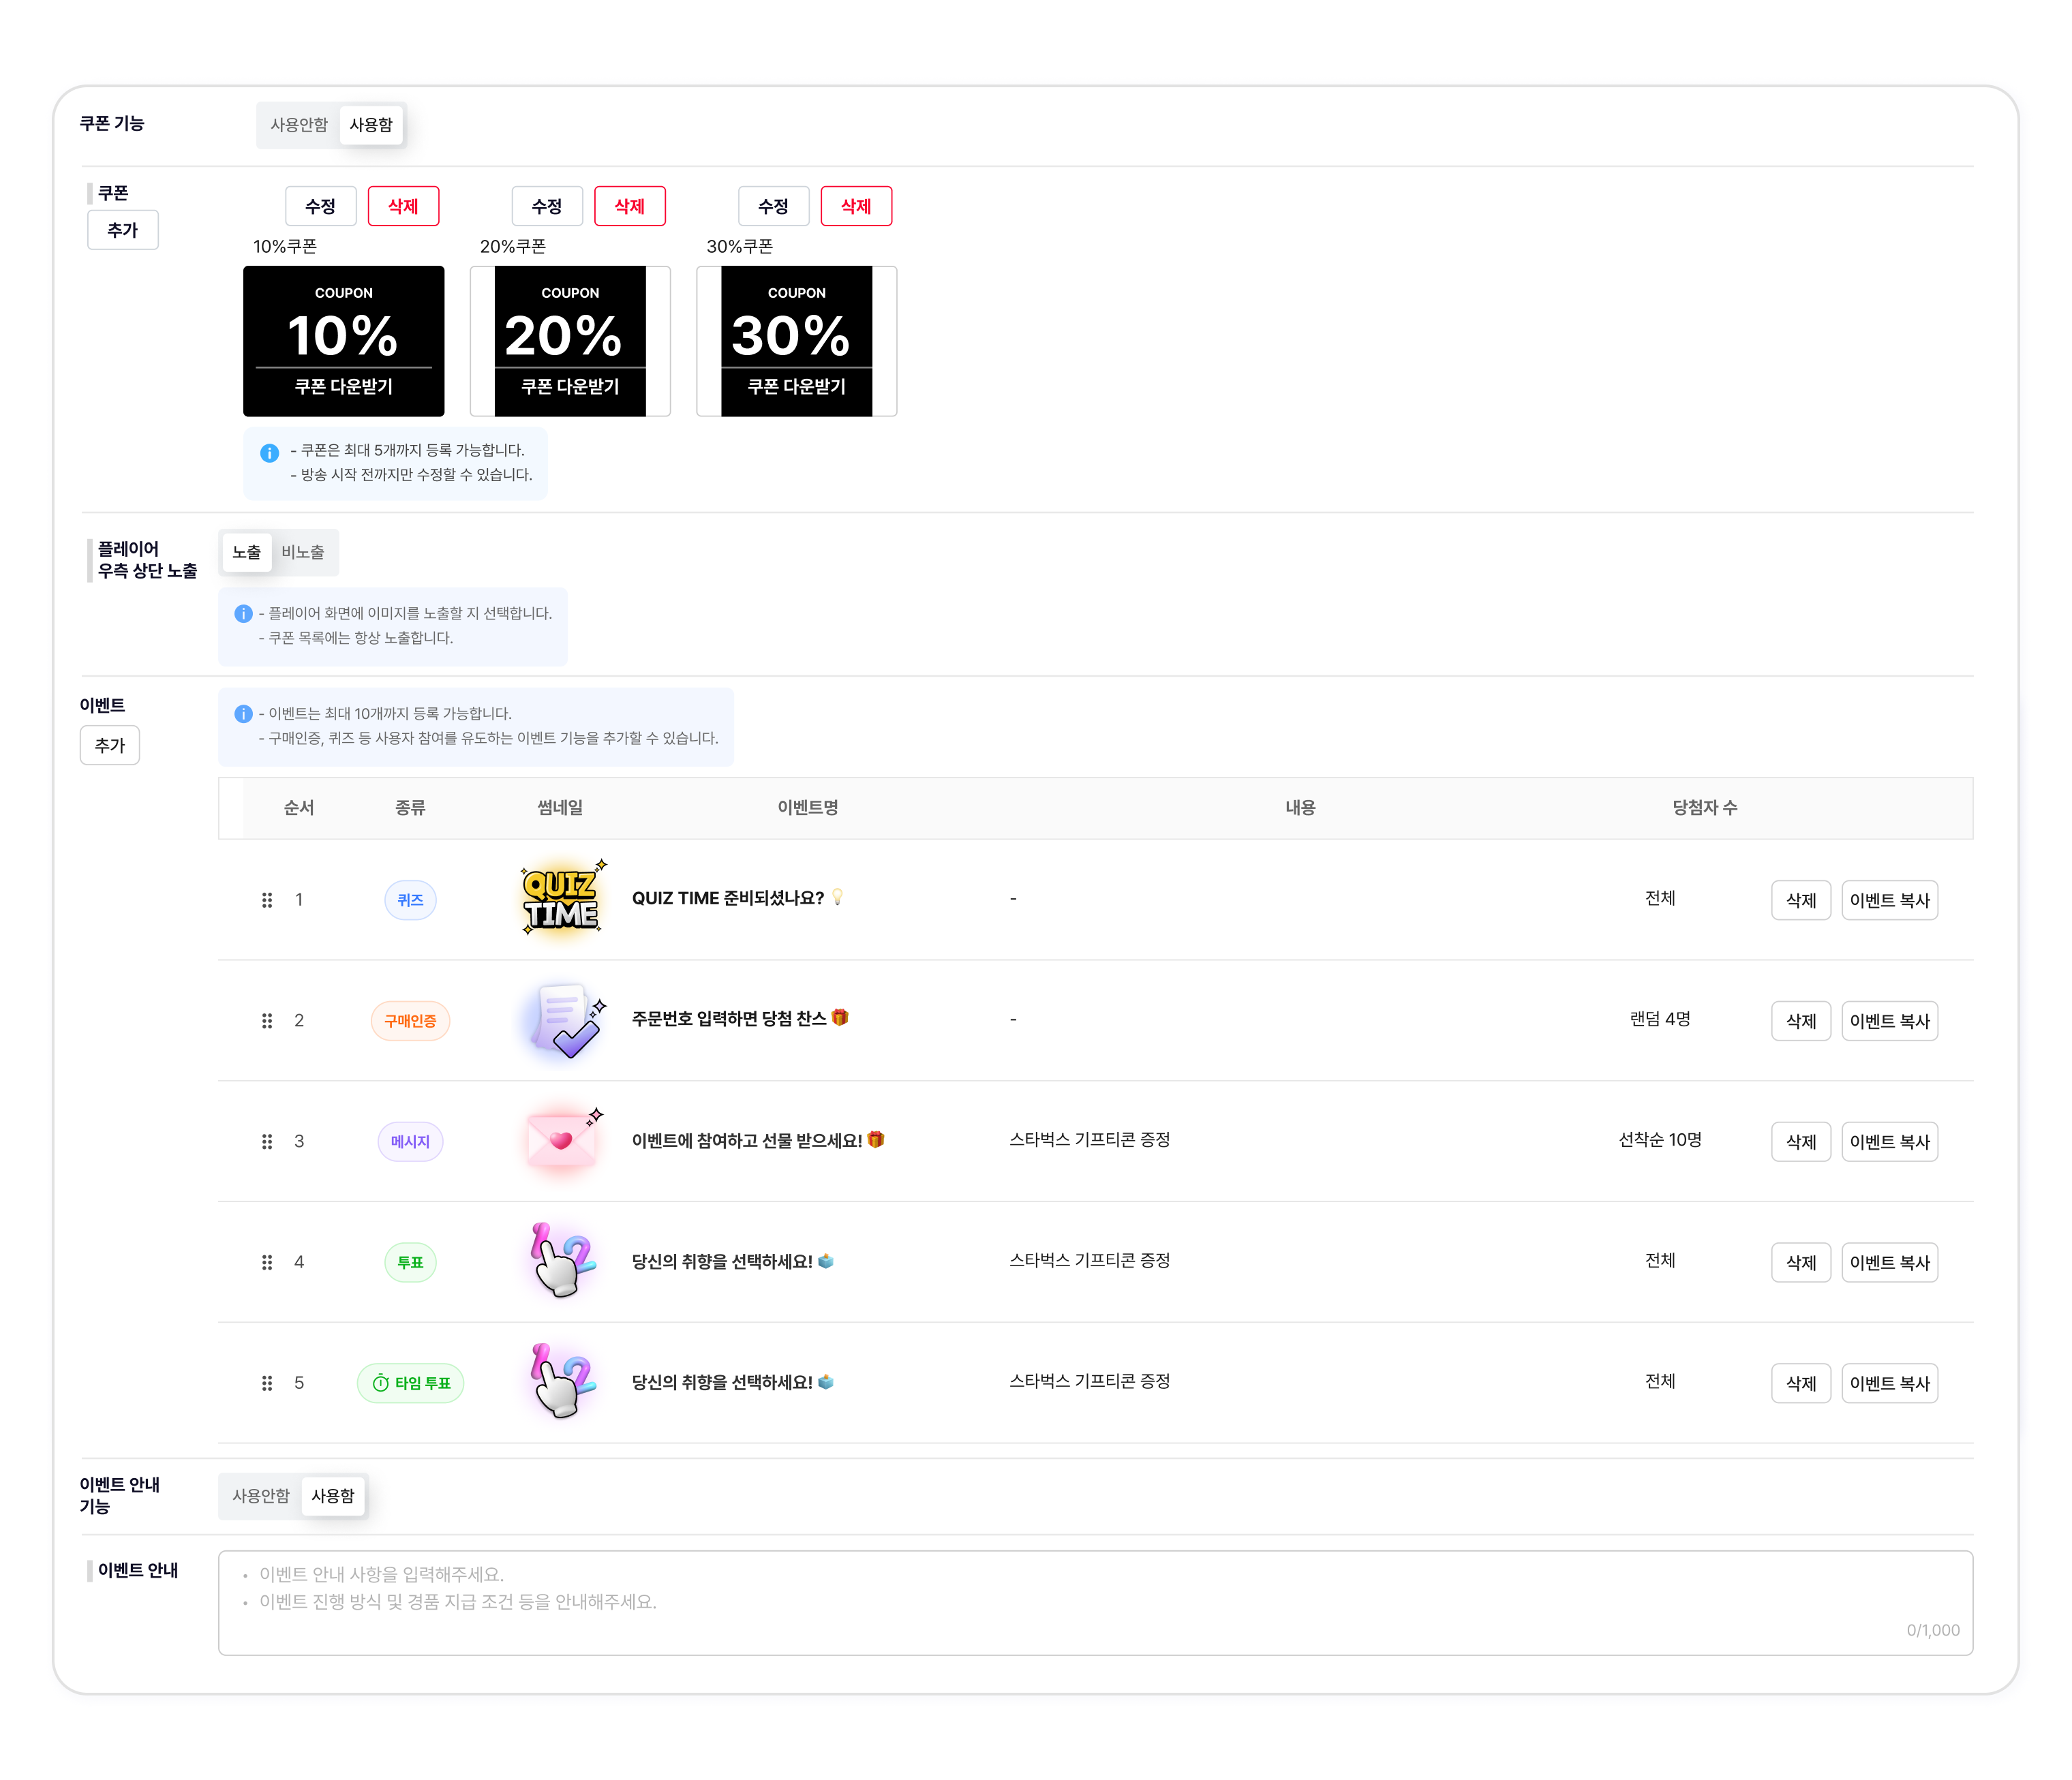Click the 10%쿠폰 name label
The image size is (2072, 1780).
(285, 247)
